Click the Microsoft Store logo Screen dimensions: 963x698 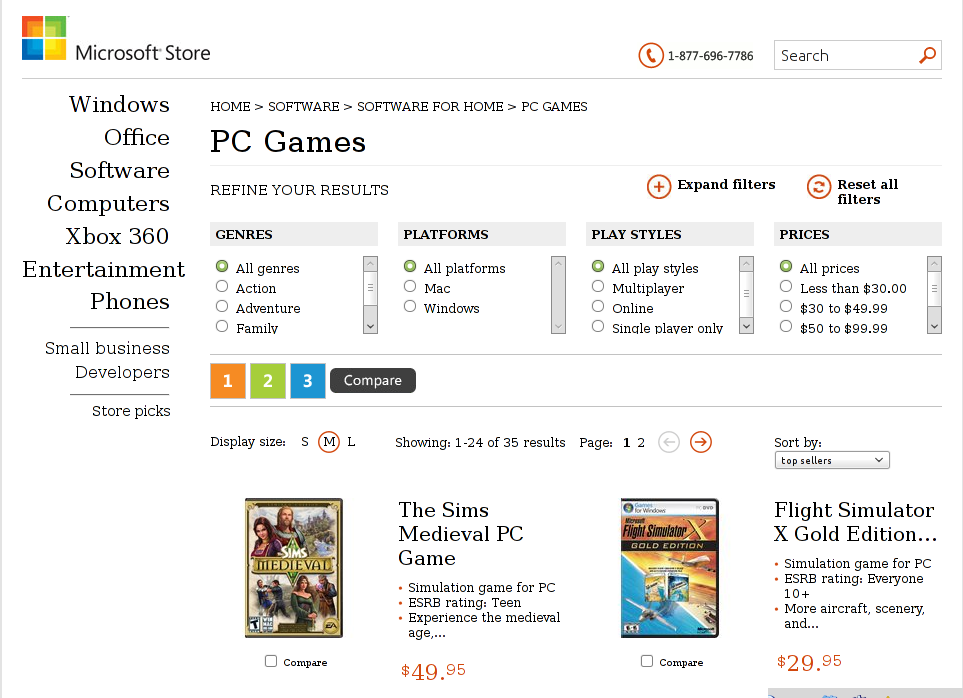[x=116, y=39]
